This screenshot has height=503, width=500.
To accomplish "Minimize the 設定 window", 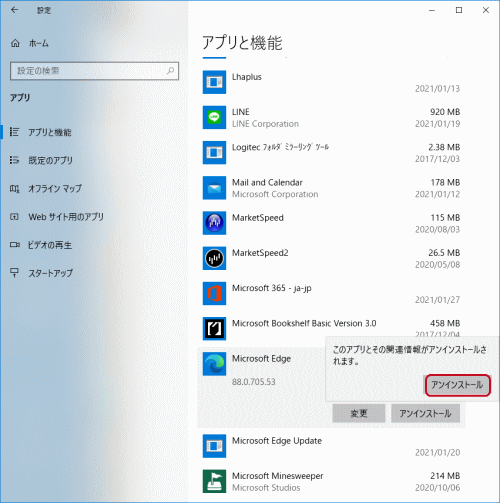I will 432,10.
